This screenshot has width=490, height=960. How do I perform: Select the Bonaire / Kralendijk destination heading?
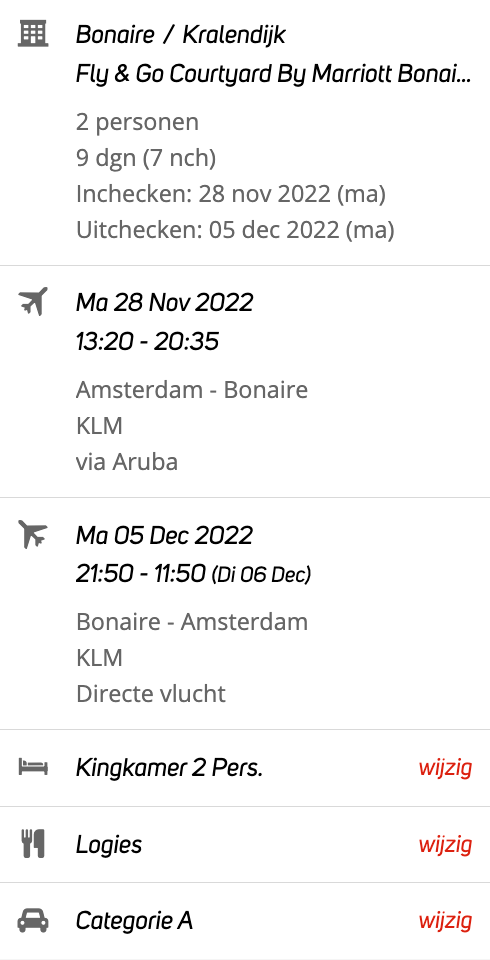coord(181,35)
